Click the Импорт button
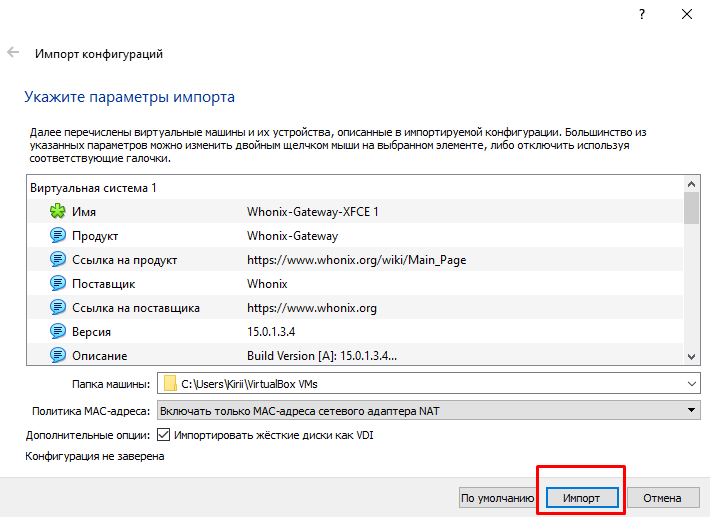 point(582,498)
